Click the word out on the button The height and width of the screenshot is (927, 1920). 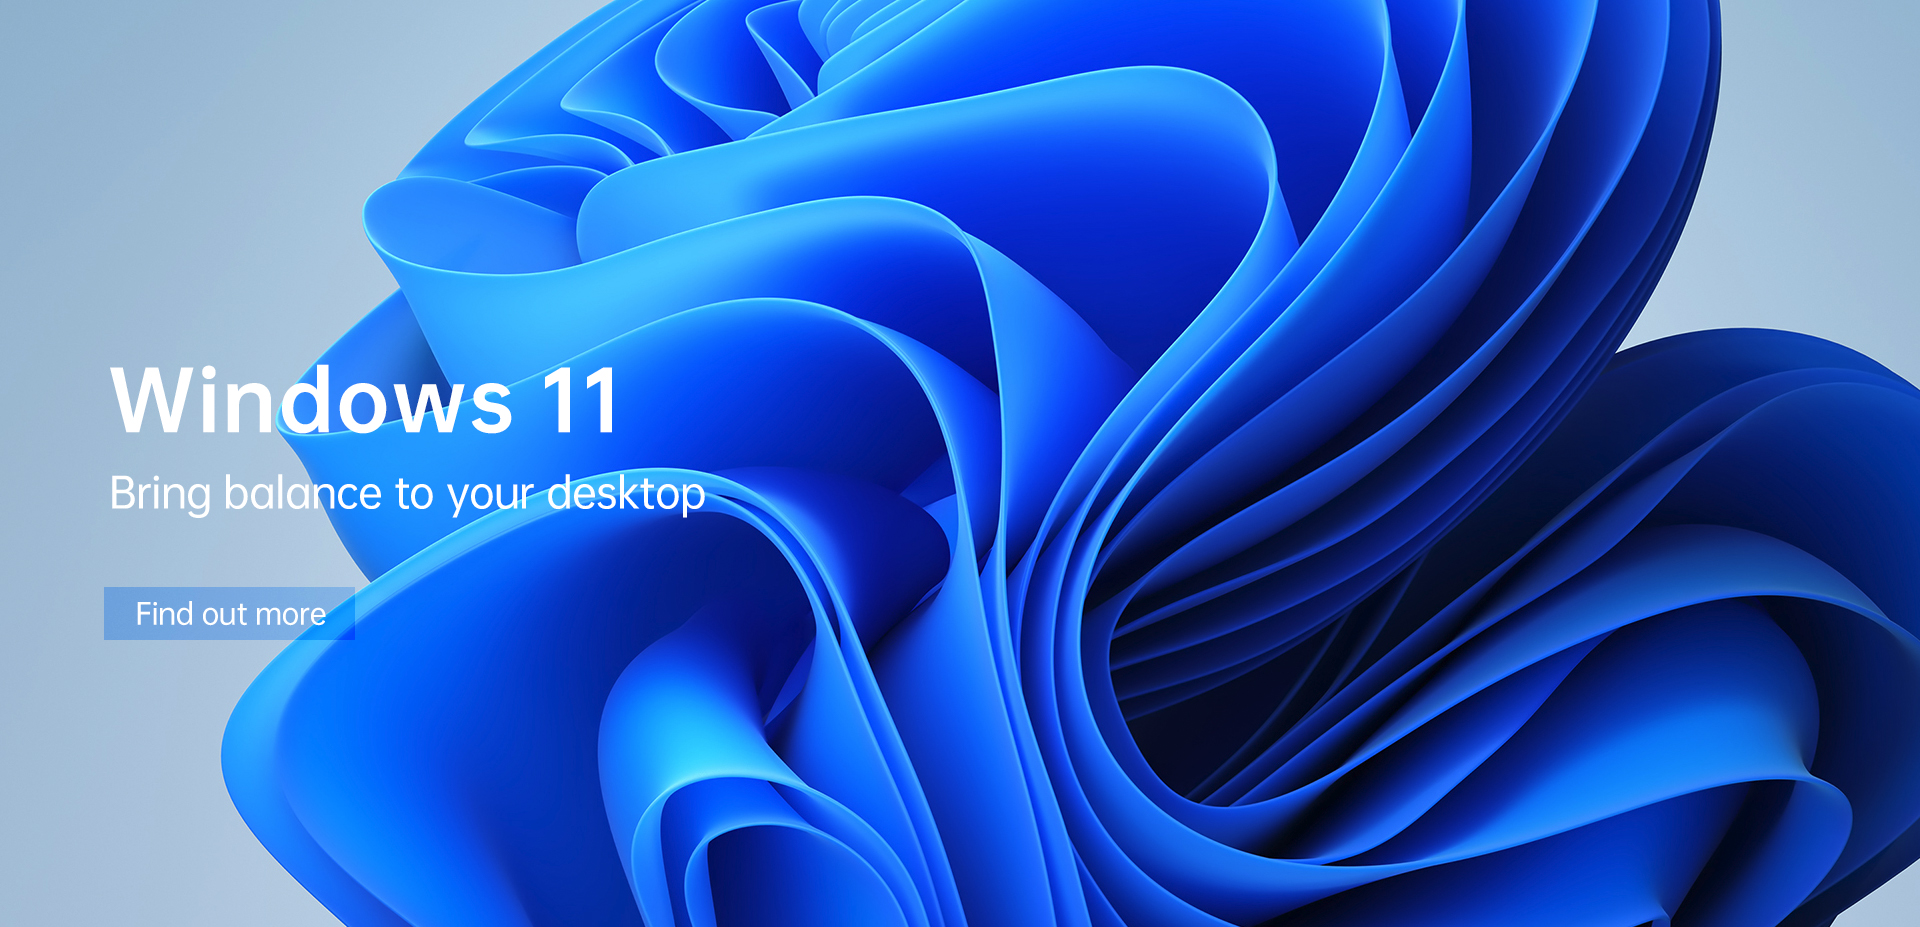click(225, 614)
